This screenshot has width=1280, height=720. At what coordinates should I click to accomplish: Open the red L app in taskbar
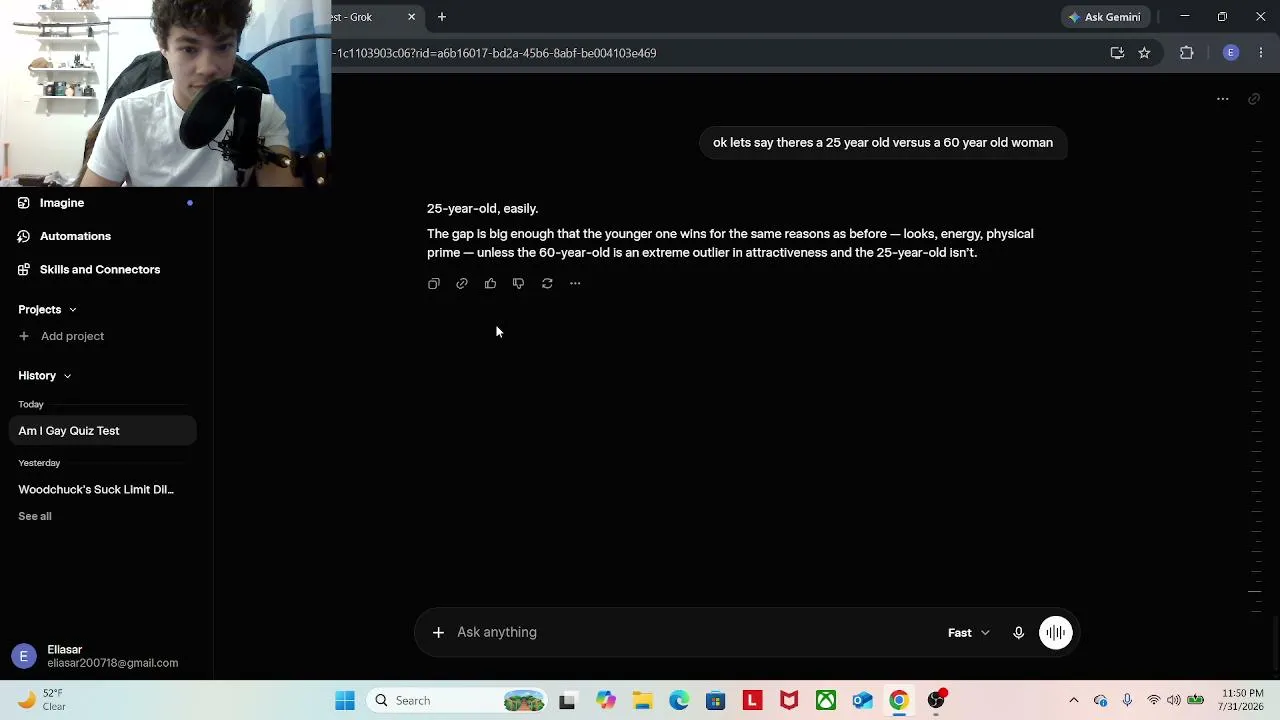click(x=752, y=701)
